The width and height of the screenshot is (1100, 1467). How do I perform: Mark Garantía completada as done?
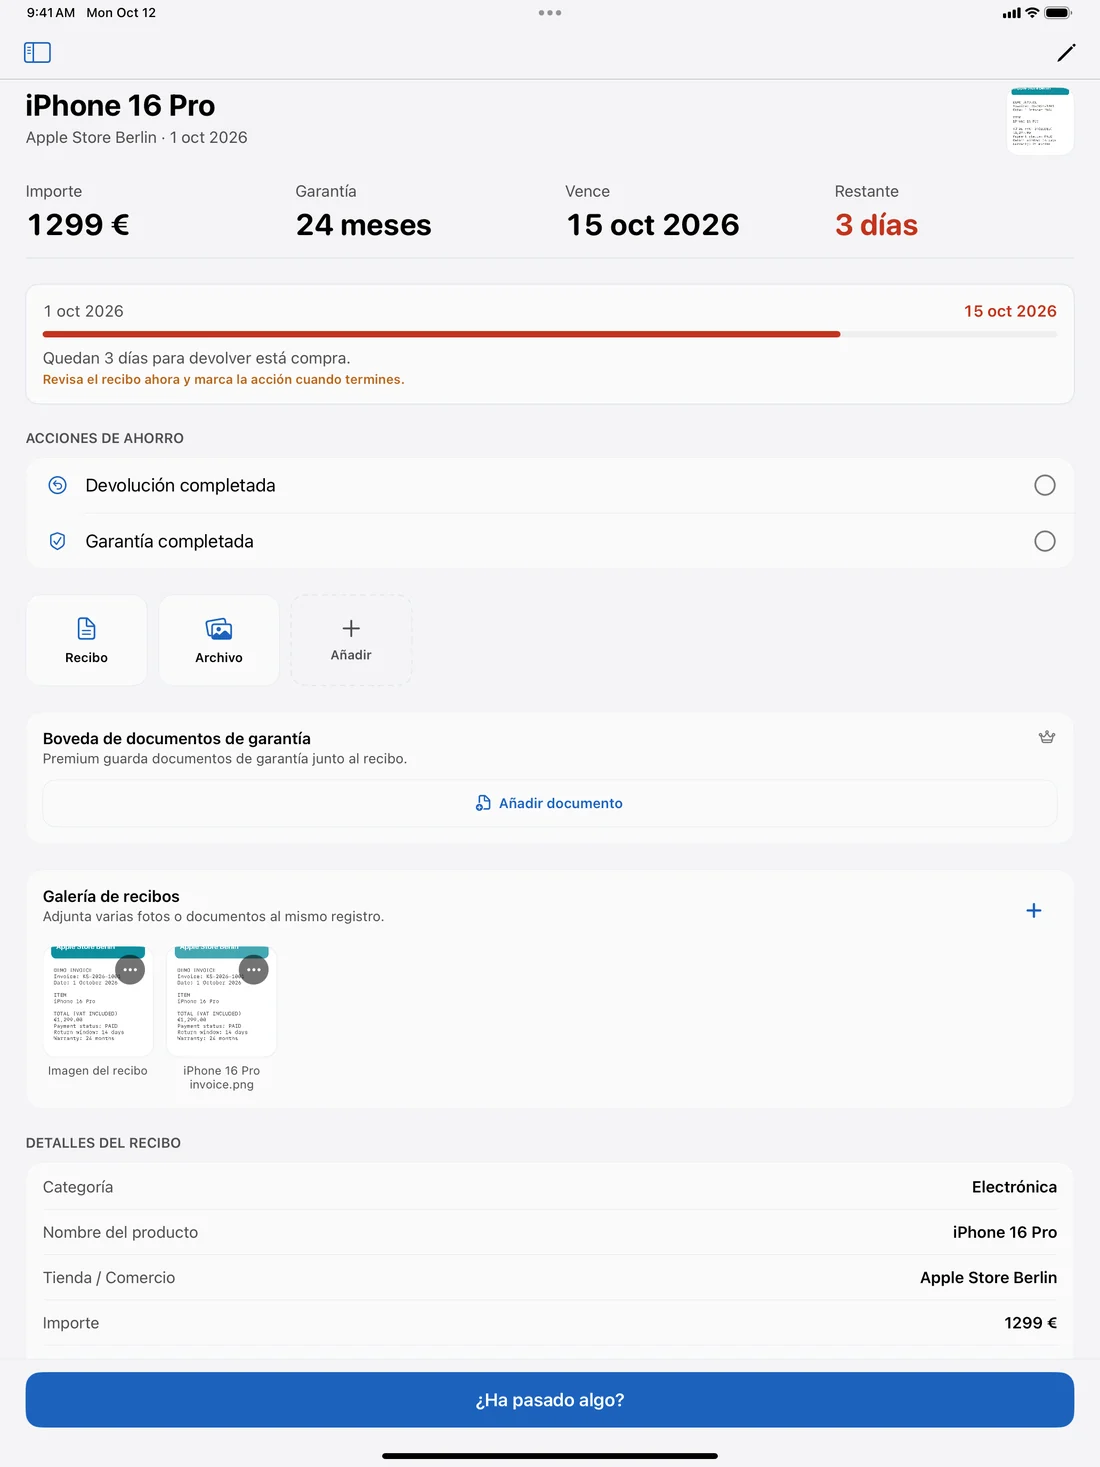click(1045, 541)
